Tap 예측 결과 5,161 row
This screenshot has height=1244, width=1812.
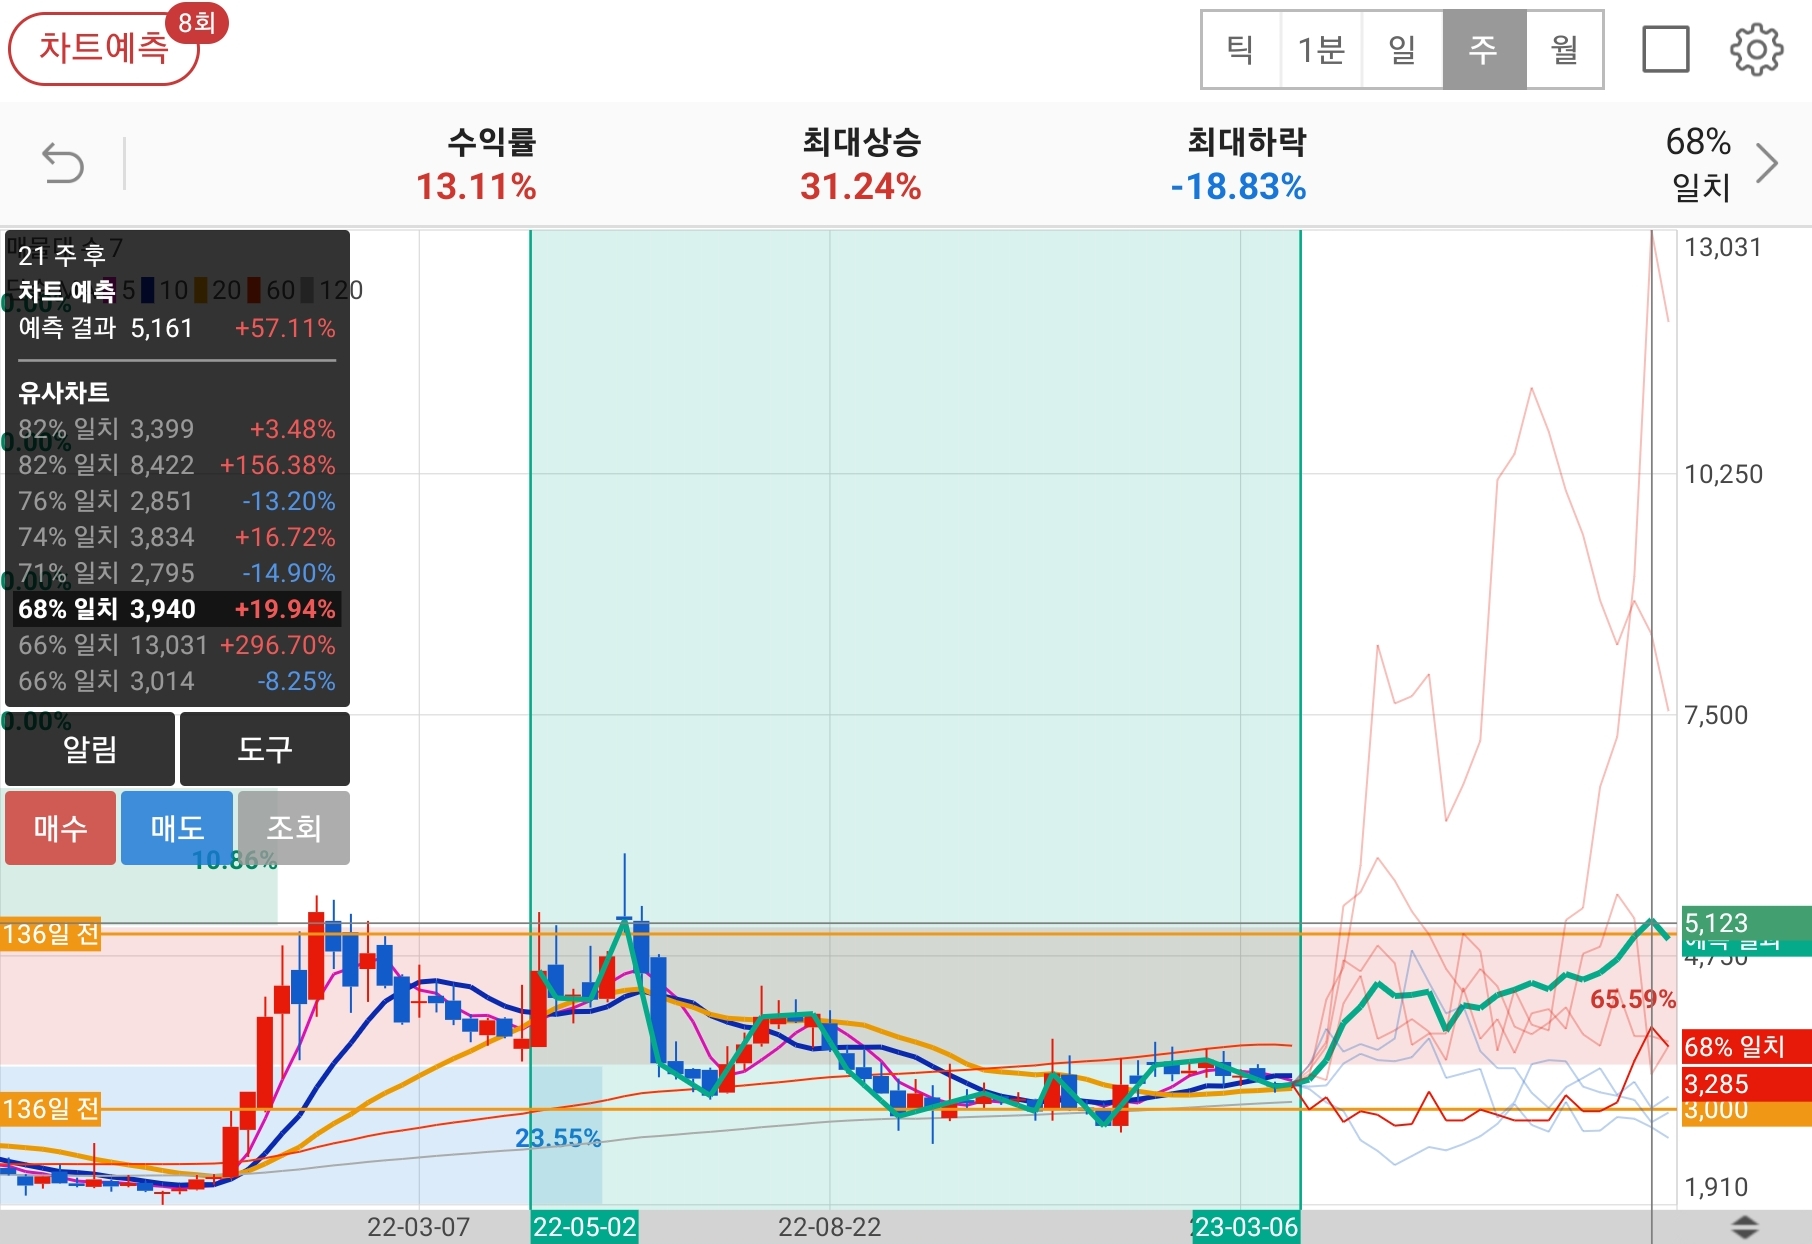coord(177,328)
